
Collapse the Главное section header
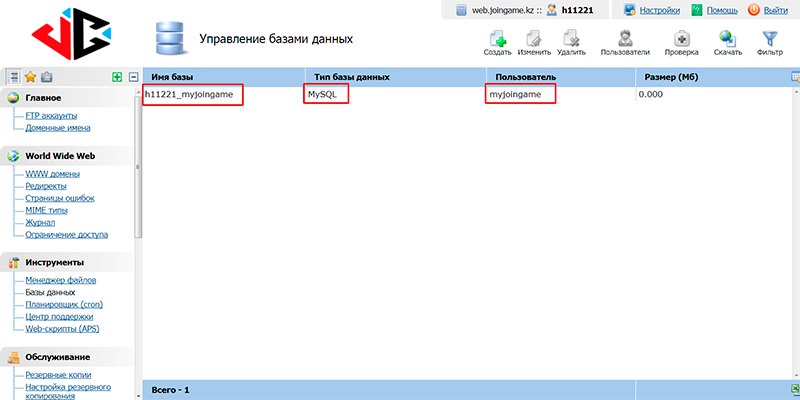[67, 97]
